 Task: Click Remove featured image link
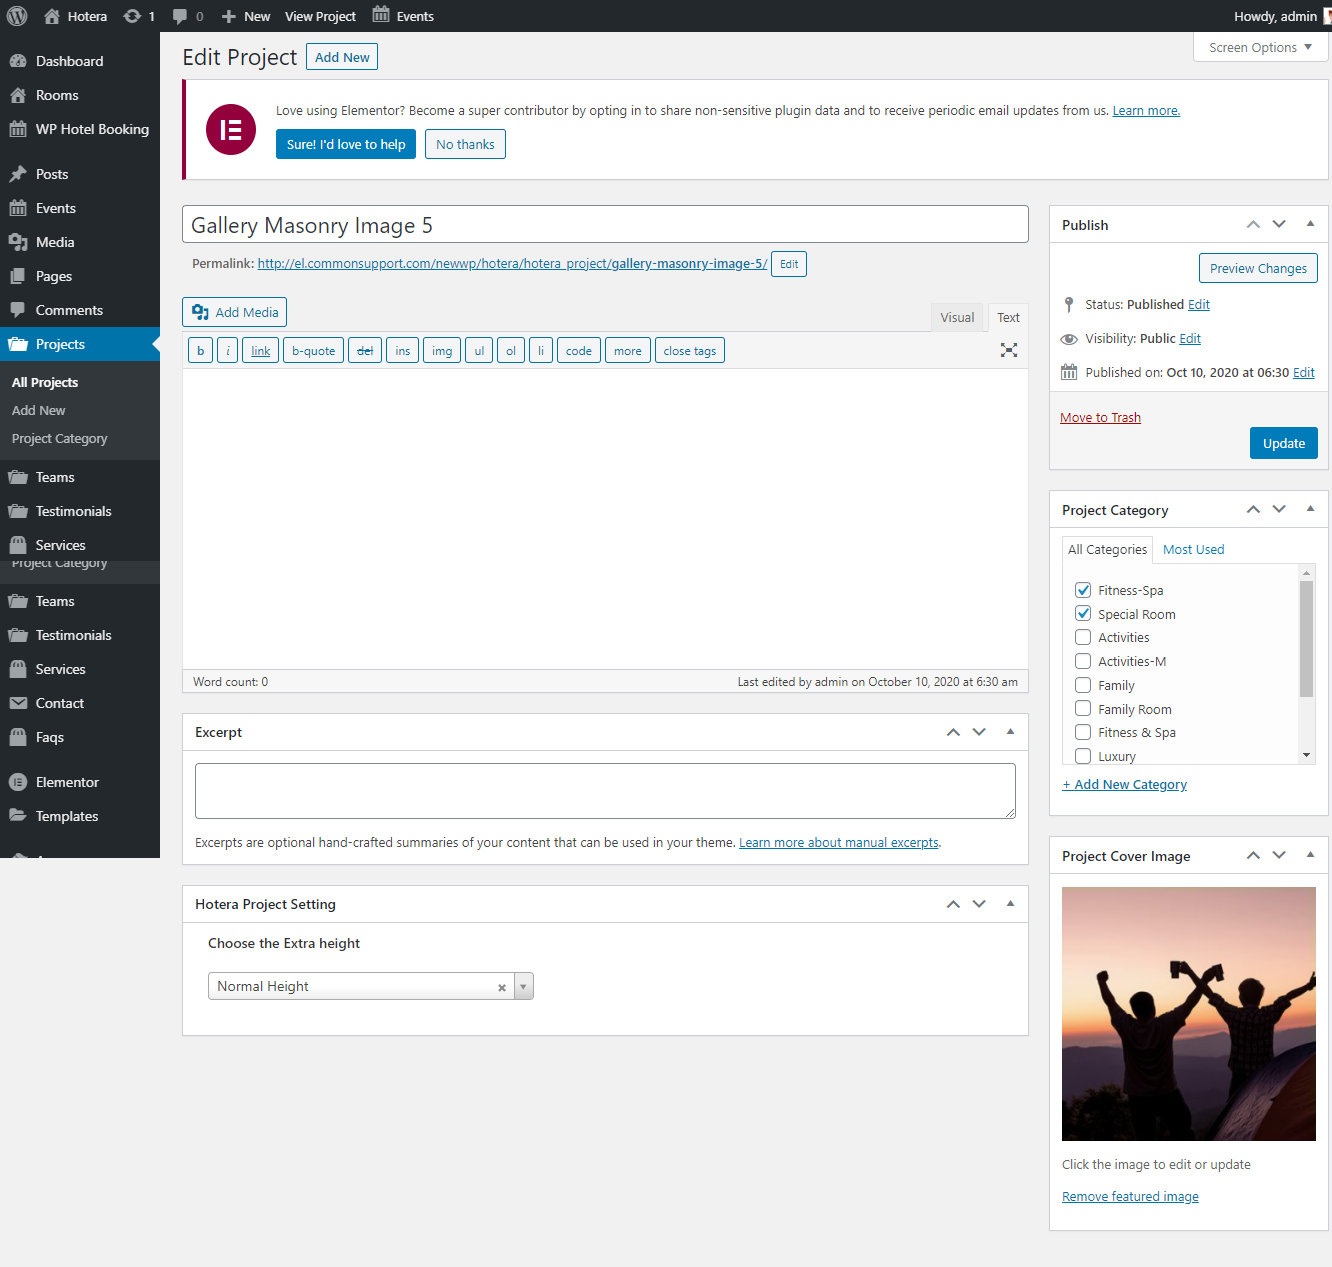(1130, 1196)
